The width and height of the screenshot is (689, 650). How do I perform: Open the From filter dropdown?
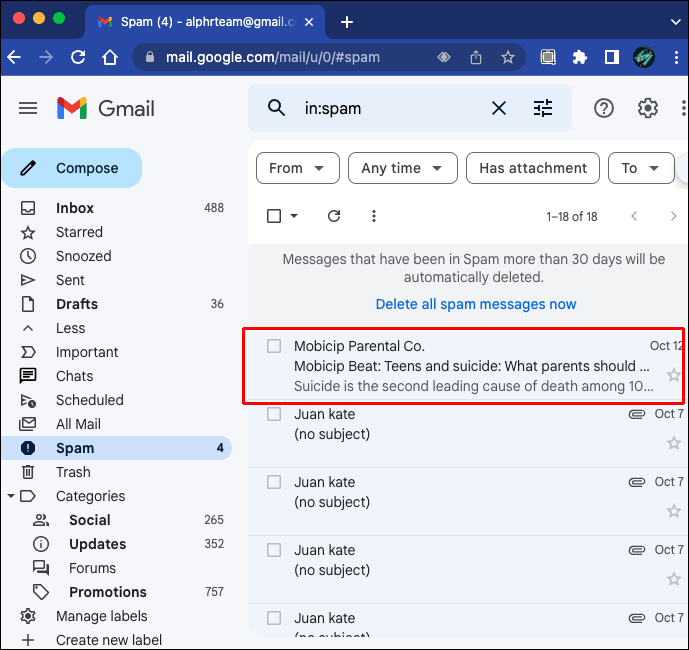[x=297, y=168]
